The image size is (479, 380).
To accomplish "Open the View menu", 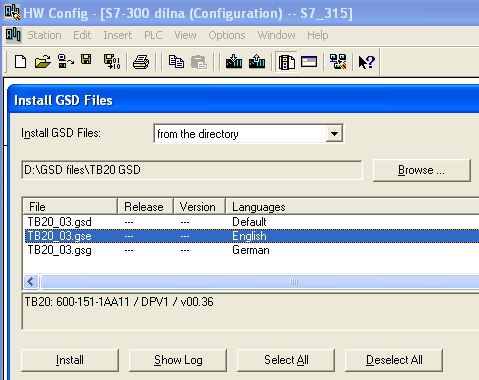I will [x=185, y=35].
